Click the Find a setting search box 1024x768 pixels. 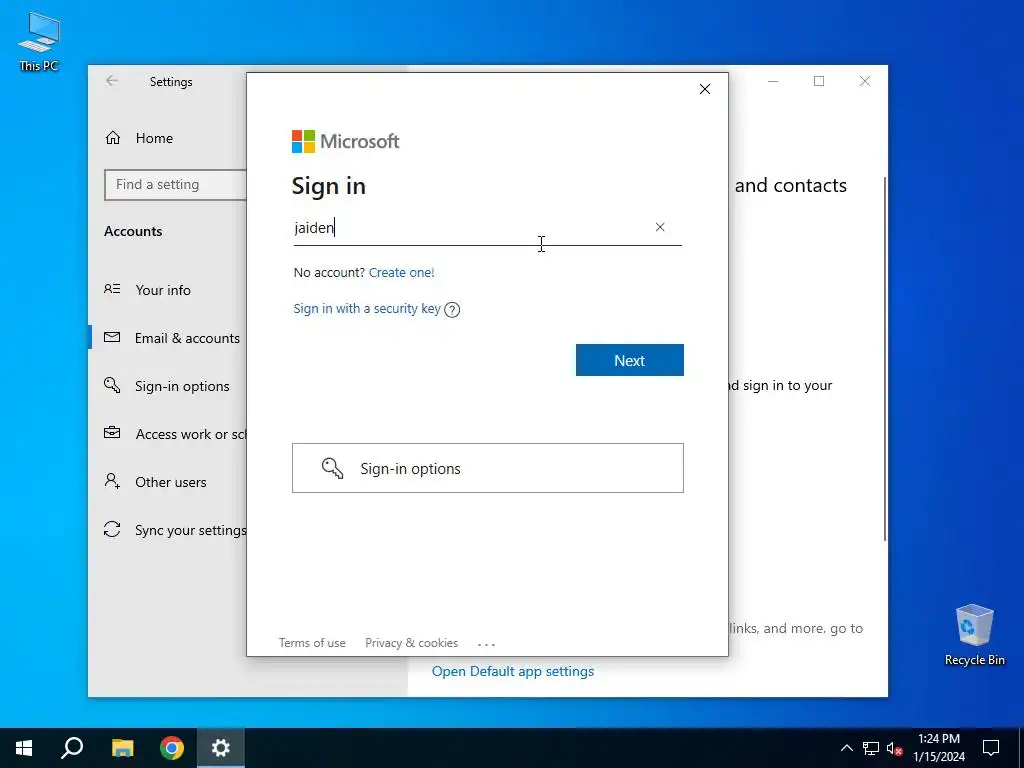click(175, 185)
